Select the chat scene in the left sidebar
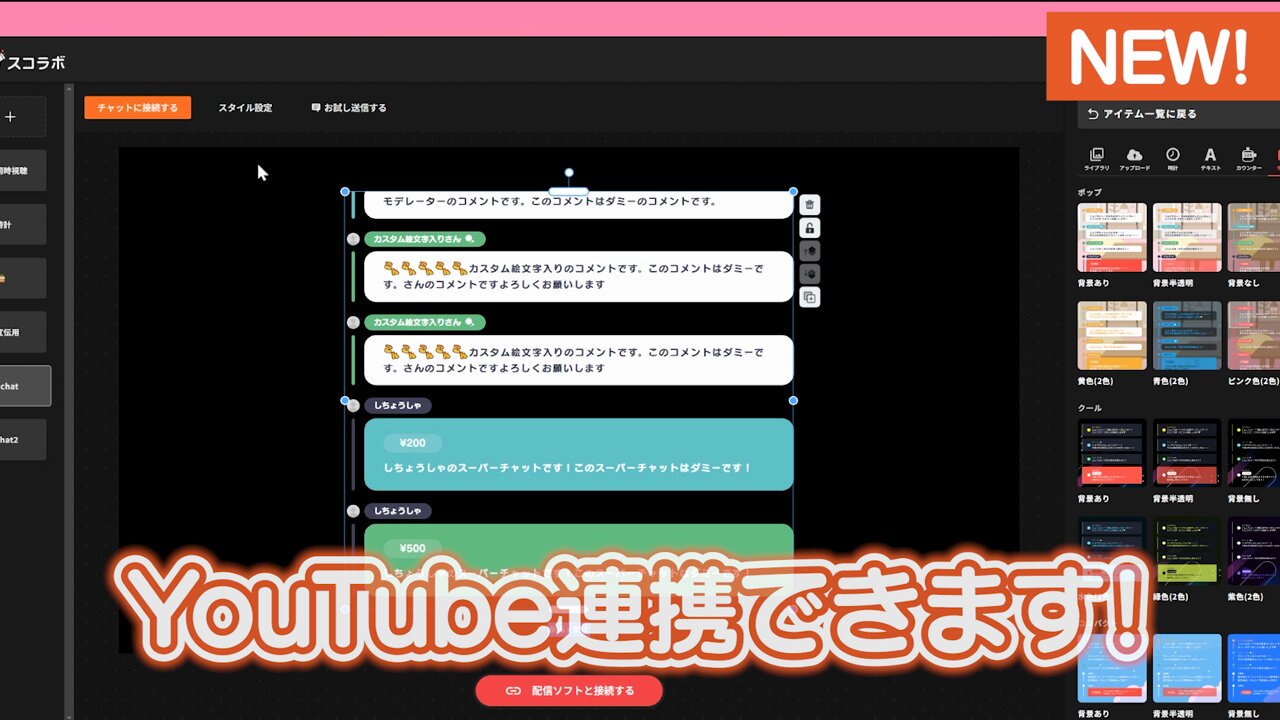1280x720 pixels. [x=24, y=386]
